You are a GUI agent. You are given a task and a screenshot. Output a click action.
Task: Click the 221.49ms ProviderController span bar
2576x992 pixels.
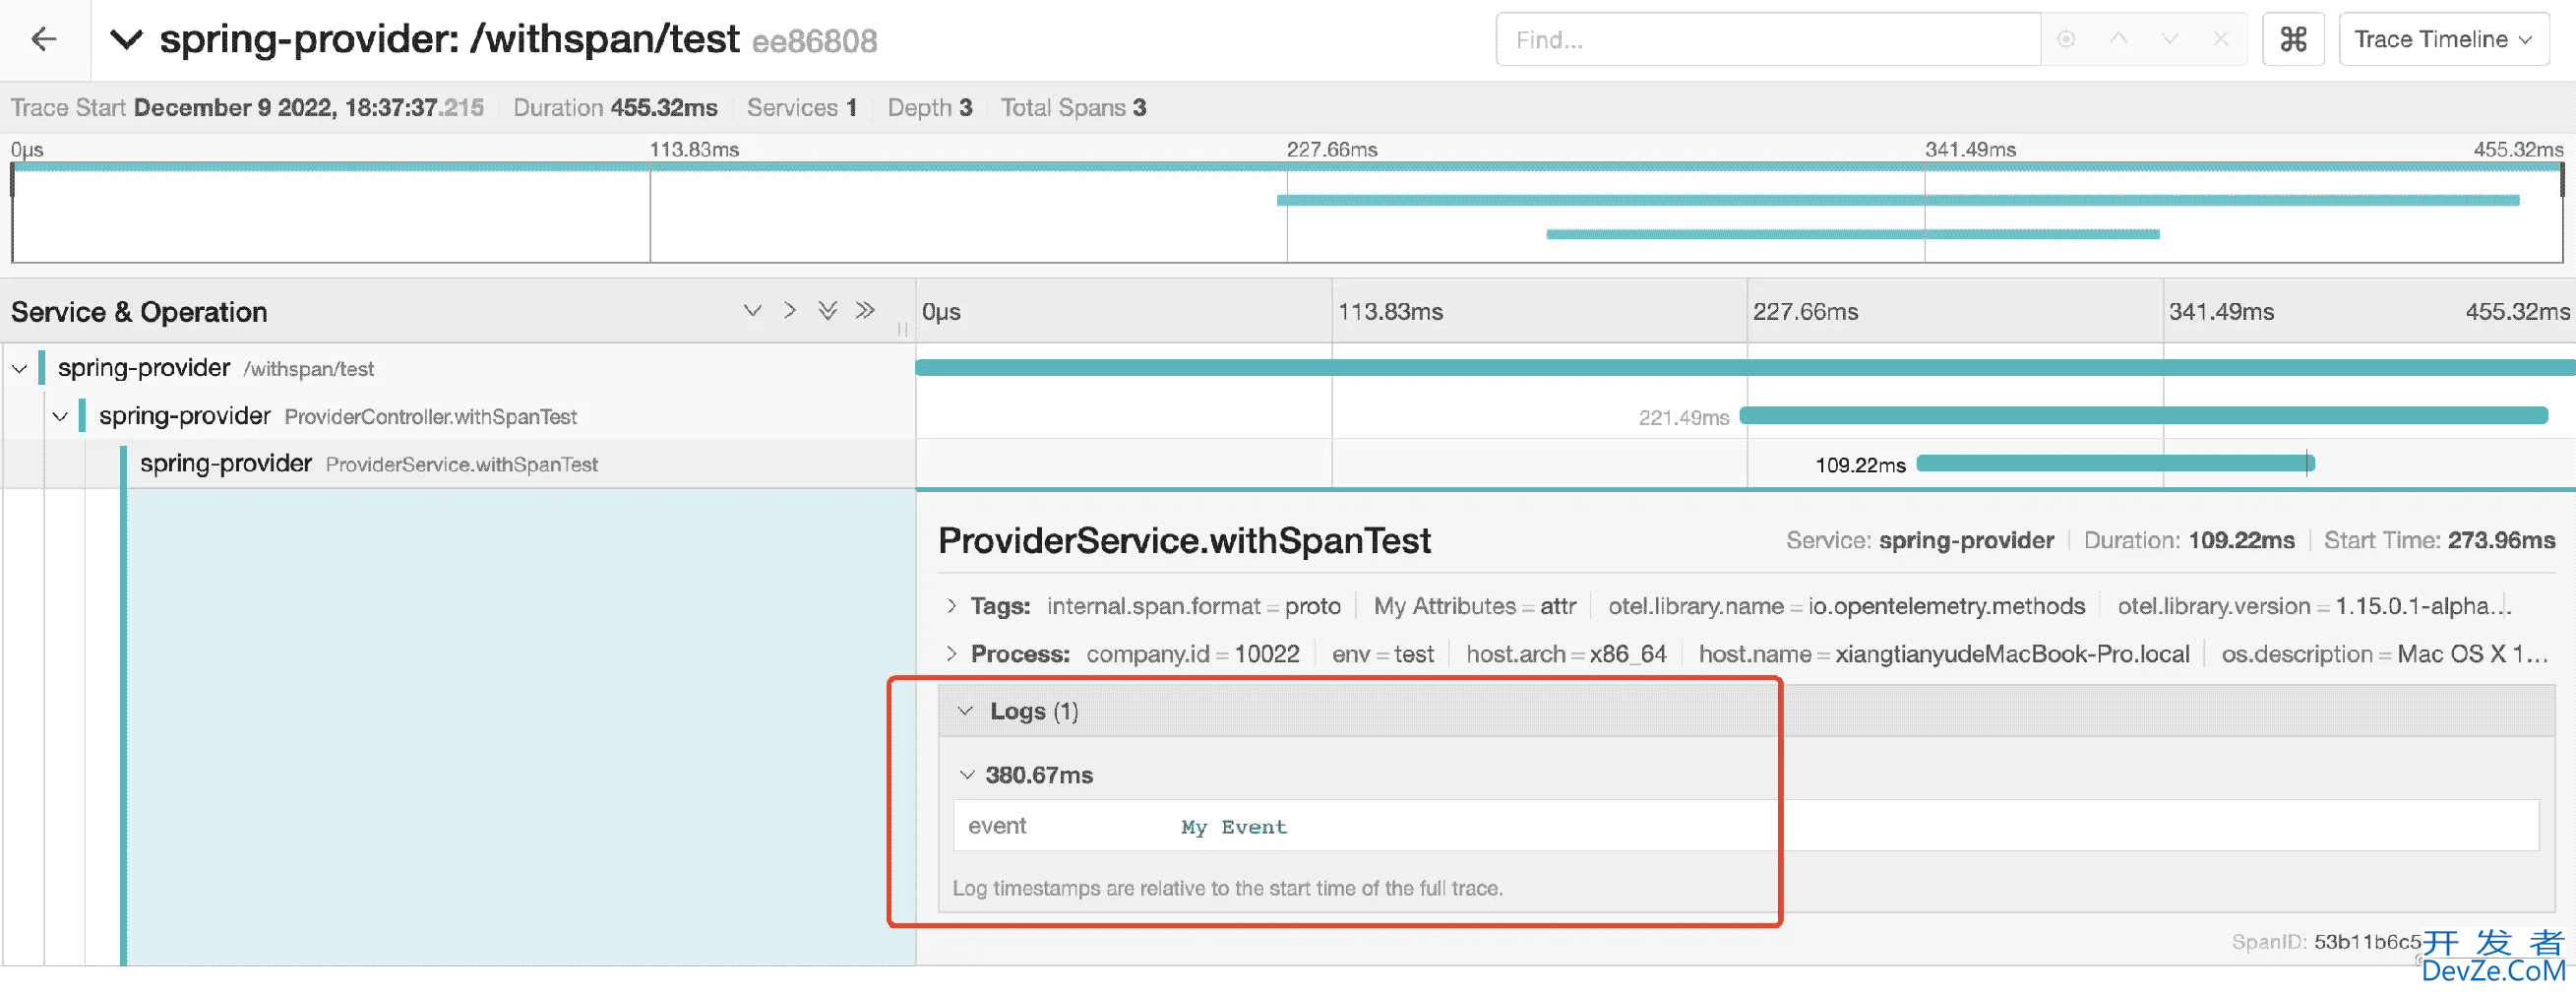click(2143, 416)
